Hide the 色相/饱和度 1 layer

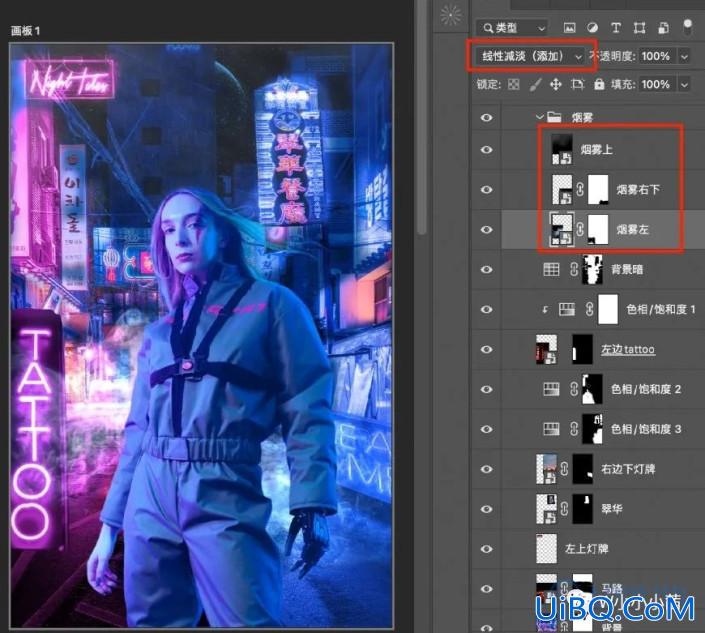point(486,309)
